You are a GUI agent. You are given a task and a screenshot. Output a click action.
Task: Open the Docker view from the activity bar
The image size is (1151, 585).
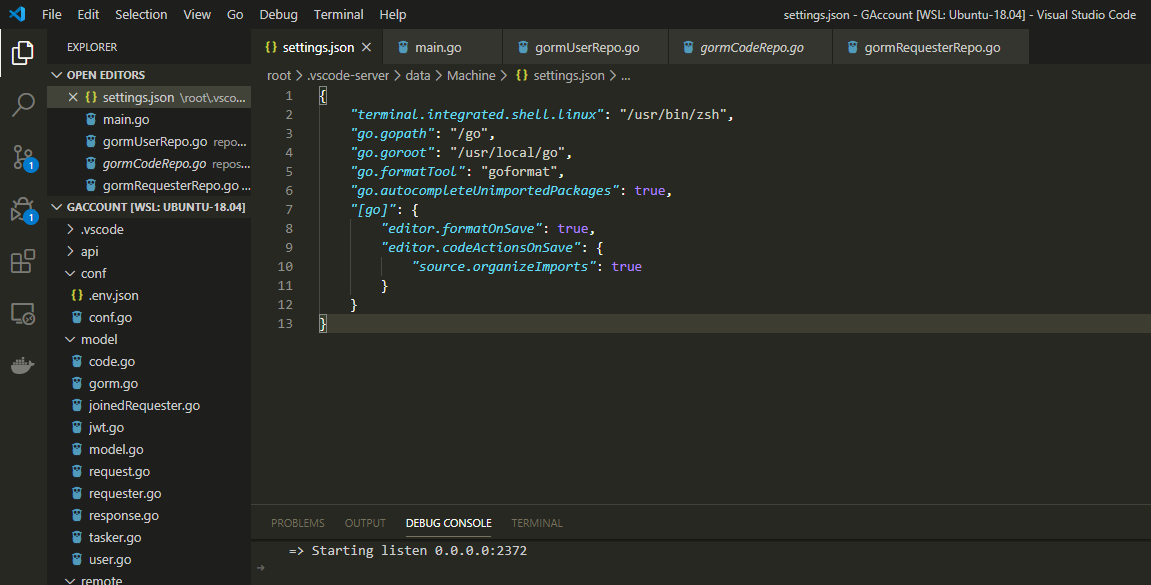tap(24, 365)
